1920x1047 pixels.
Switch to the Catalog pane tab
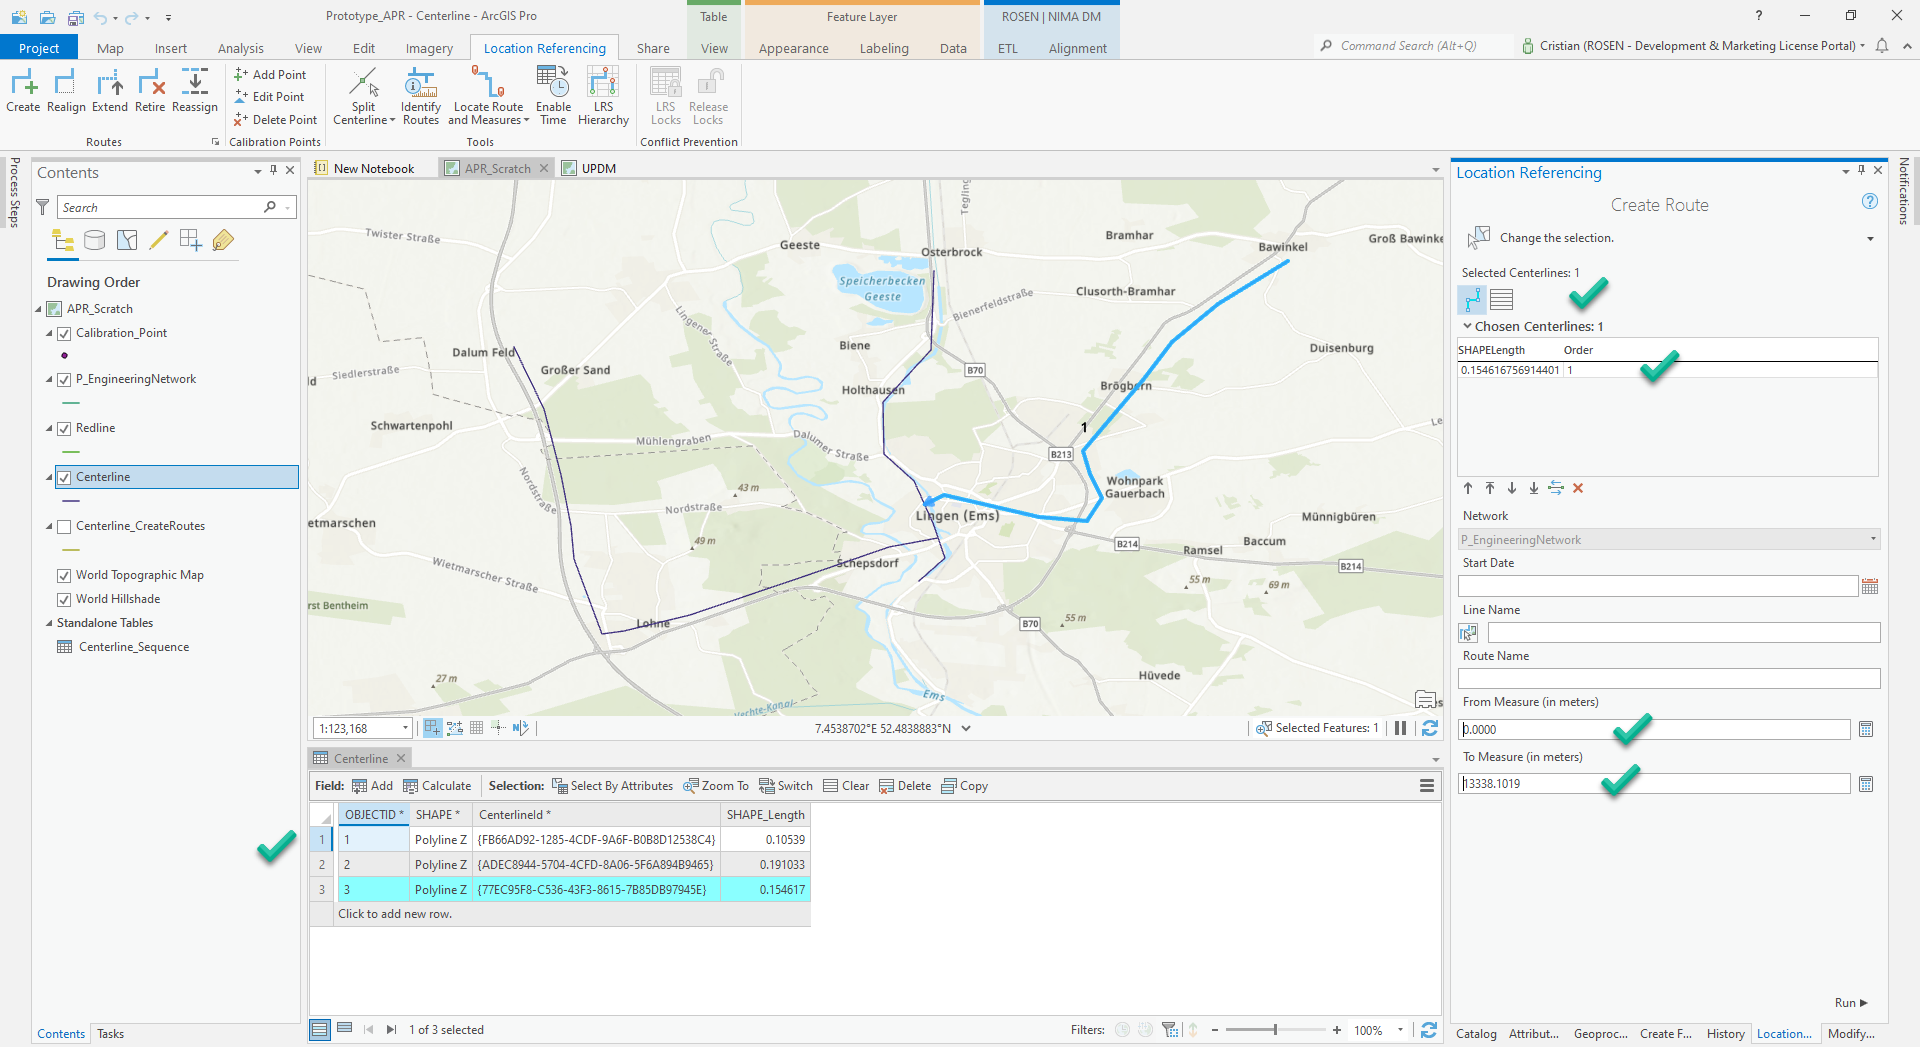tap(1476, 1034)
